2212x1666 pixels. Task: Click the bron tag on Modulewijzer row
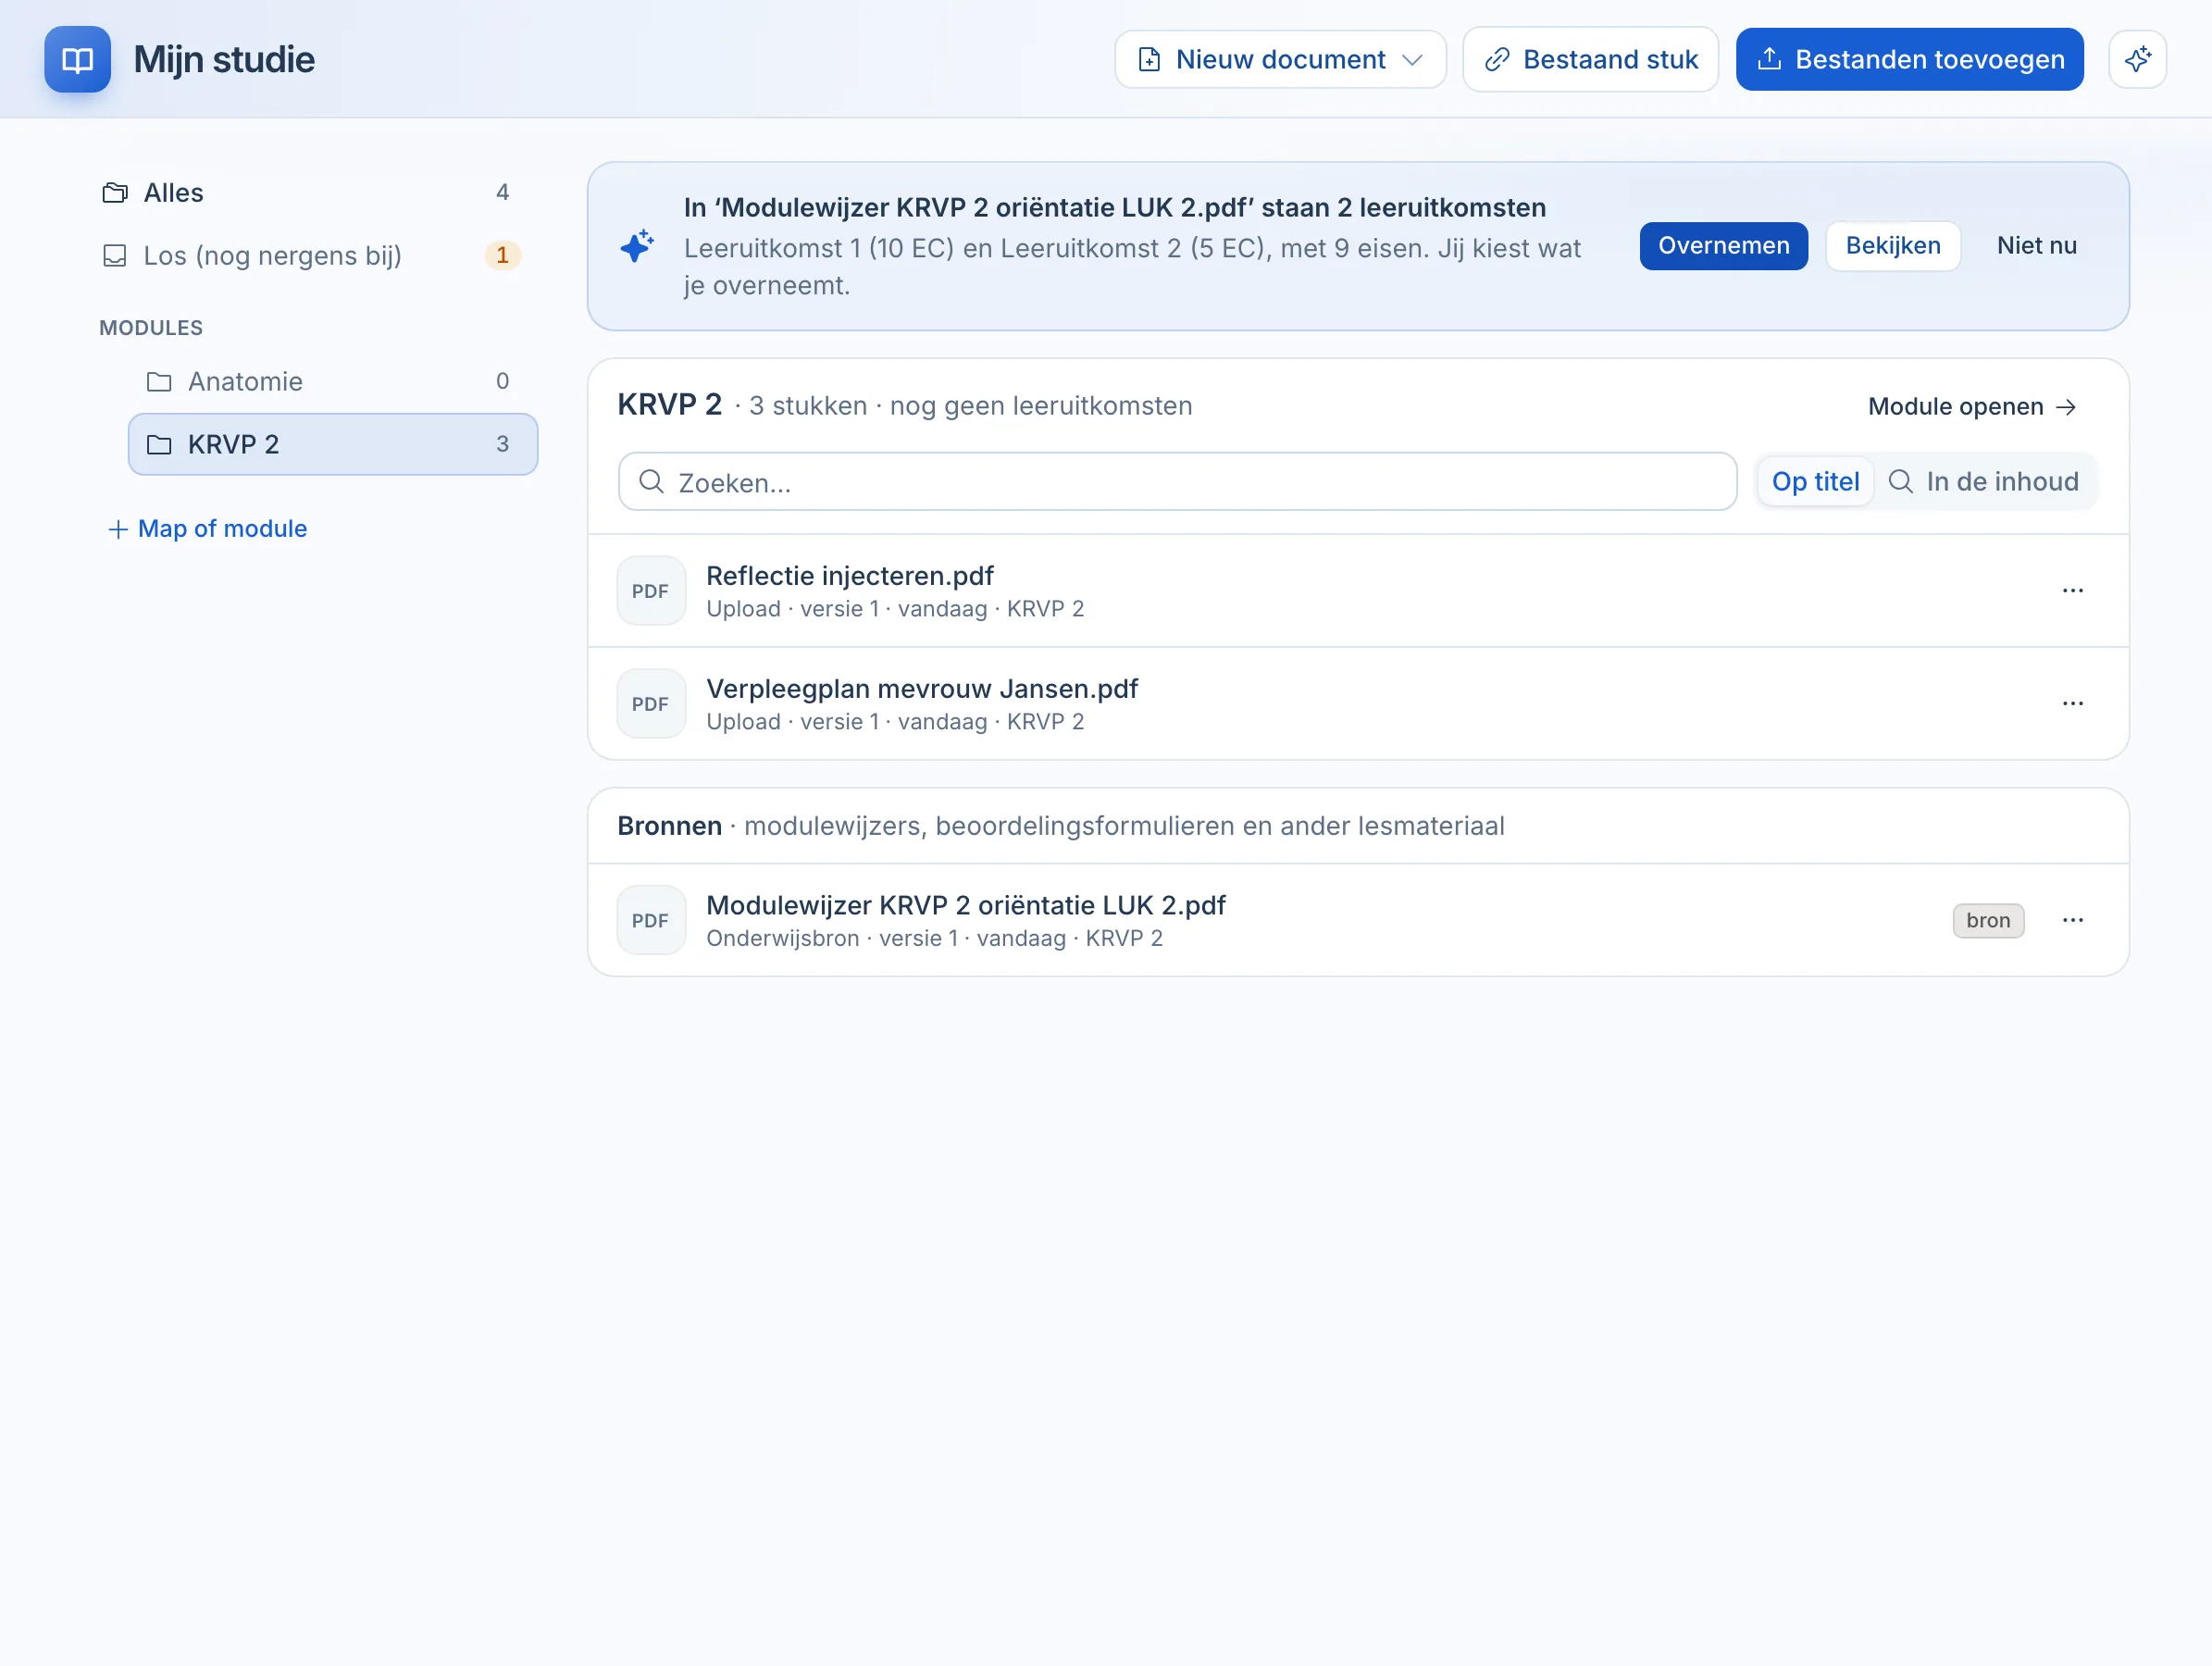click(x=1988, y=920)
